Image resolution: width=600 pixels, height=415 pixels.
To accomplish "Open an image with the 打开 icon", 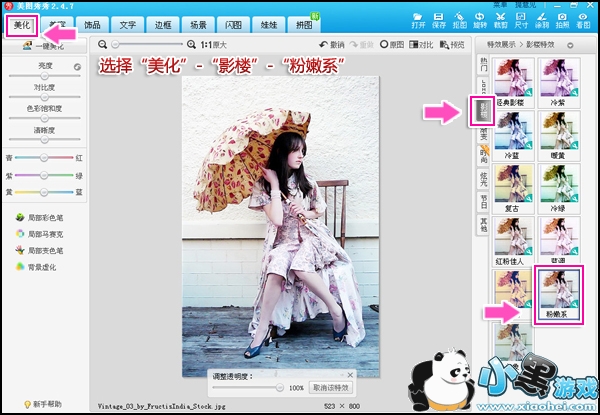I will click(418, 21).
